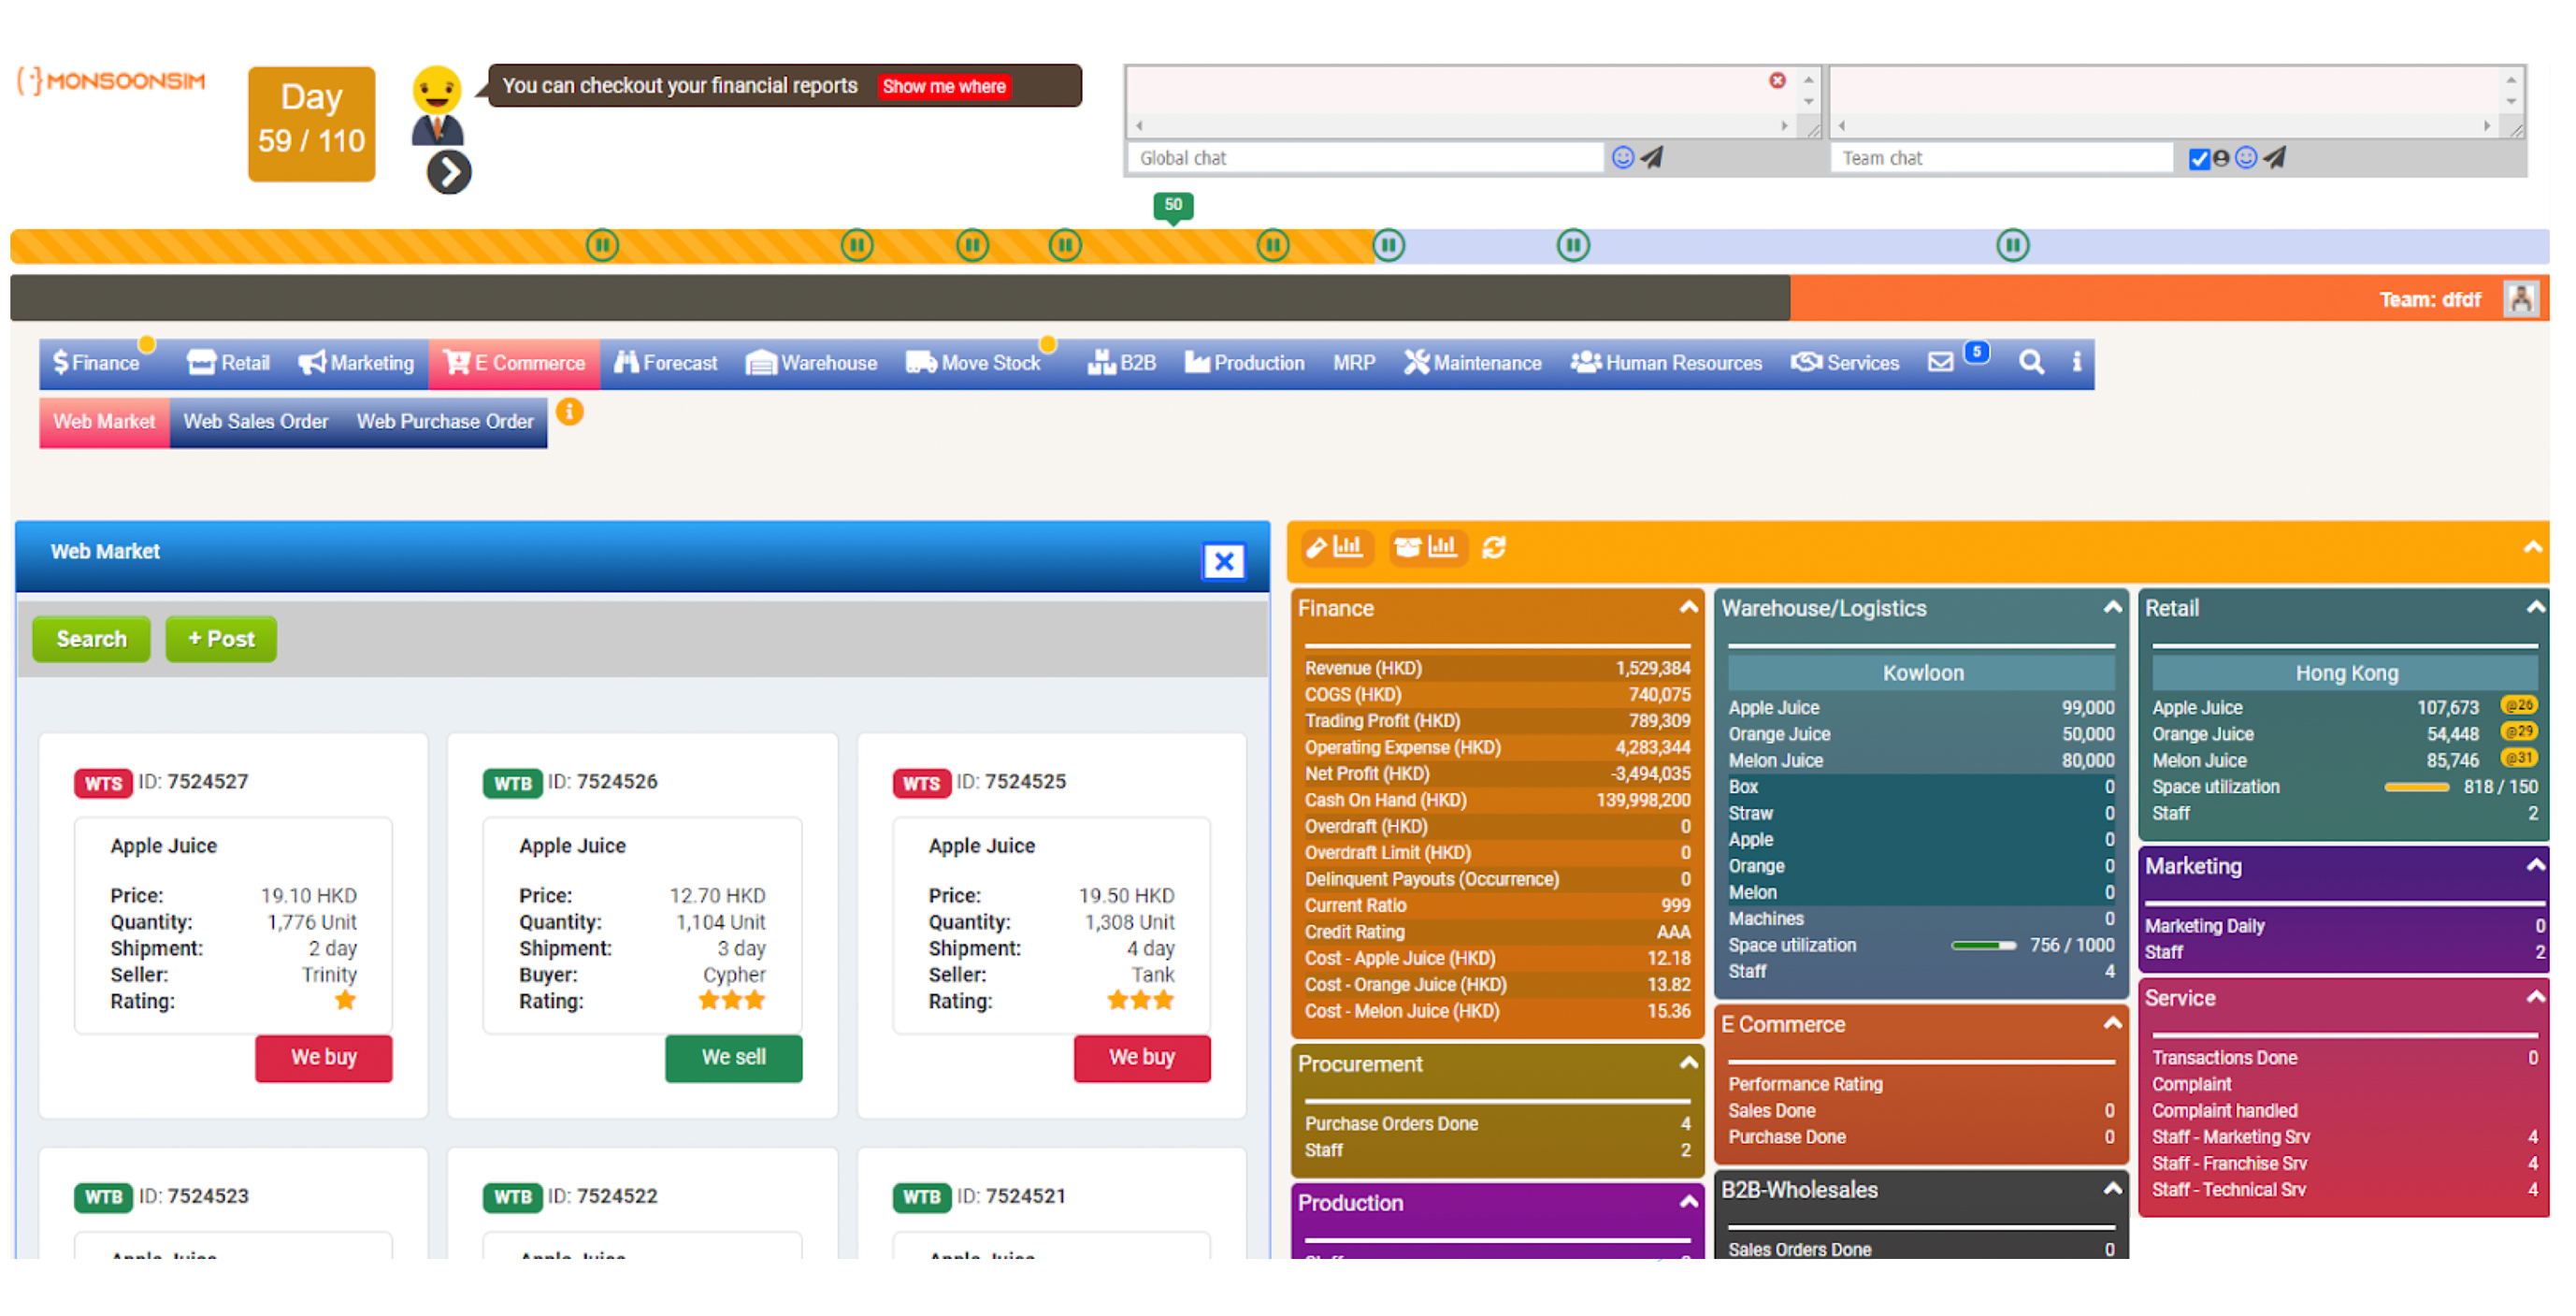2576x1316 pixels.
Task: Open the Retail menu
Action: pyautogui.click(x=228, y=363)
